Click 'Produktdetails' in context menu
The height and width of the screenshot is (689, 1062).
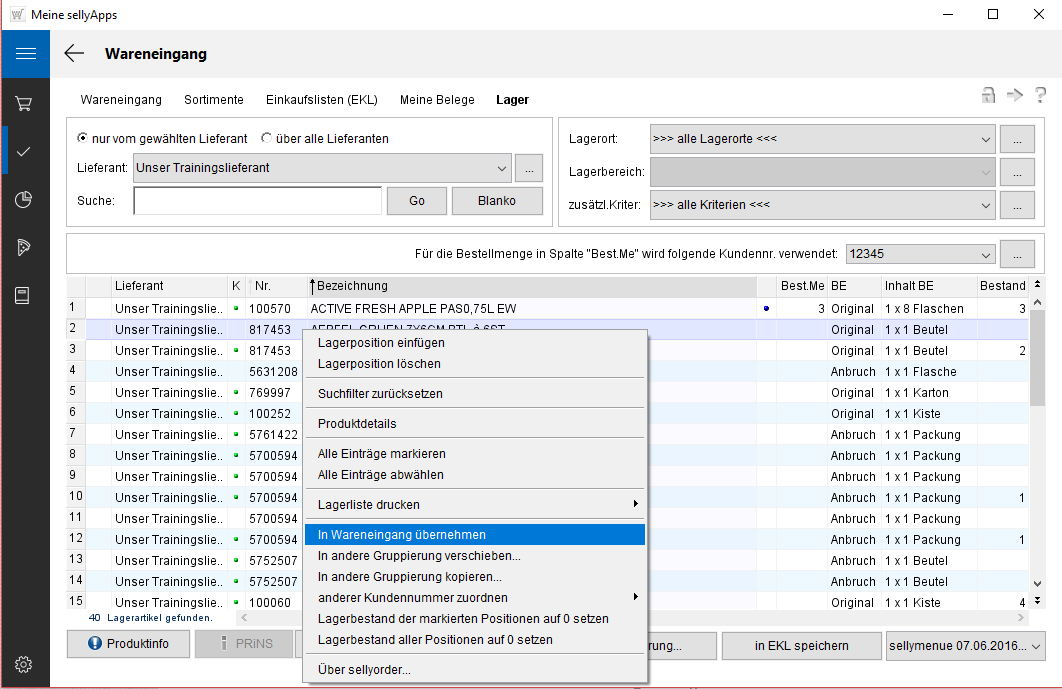click(357, 424)
